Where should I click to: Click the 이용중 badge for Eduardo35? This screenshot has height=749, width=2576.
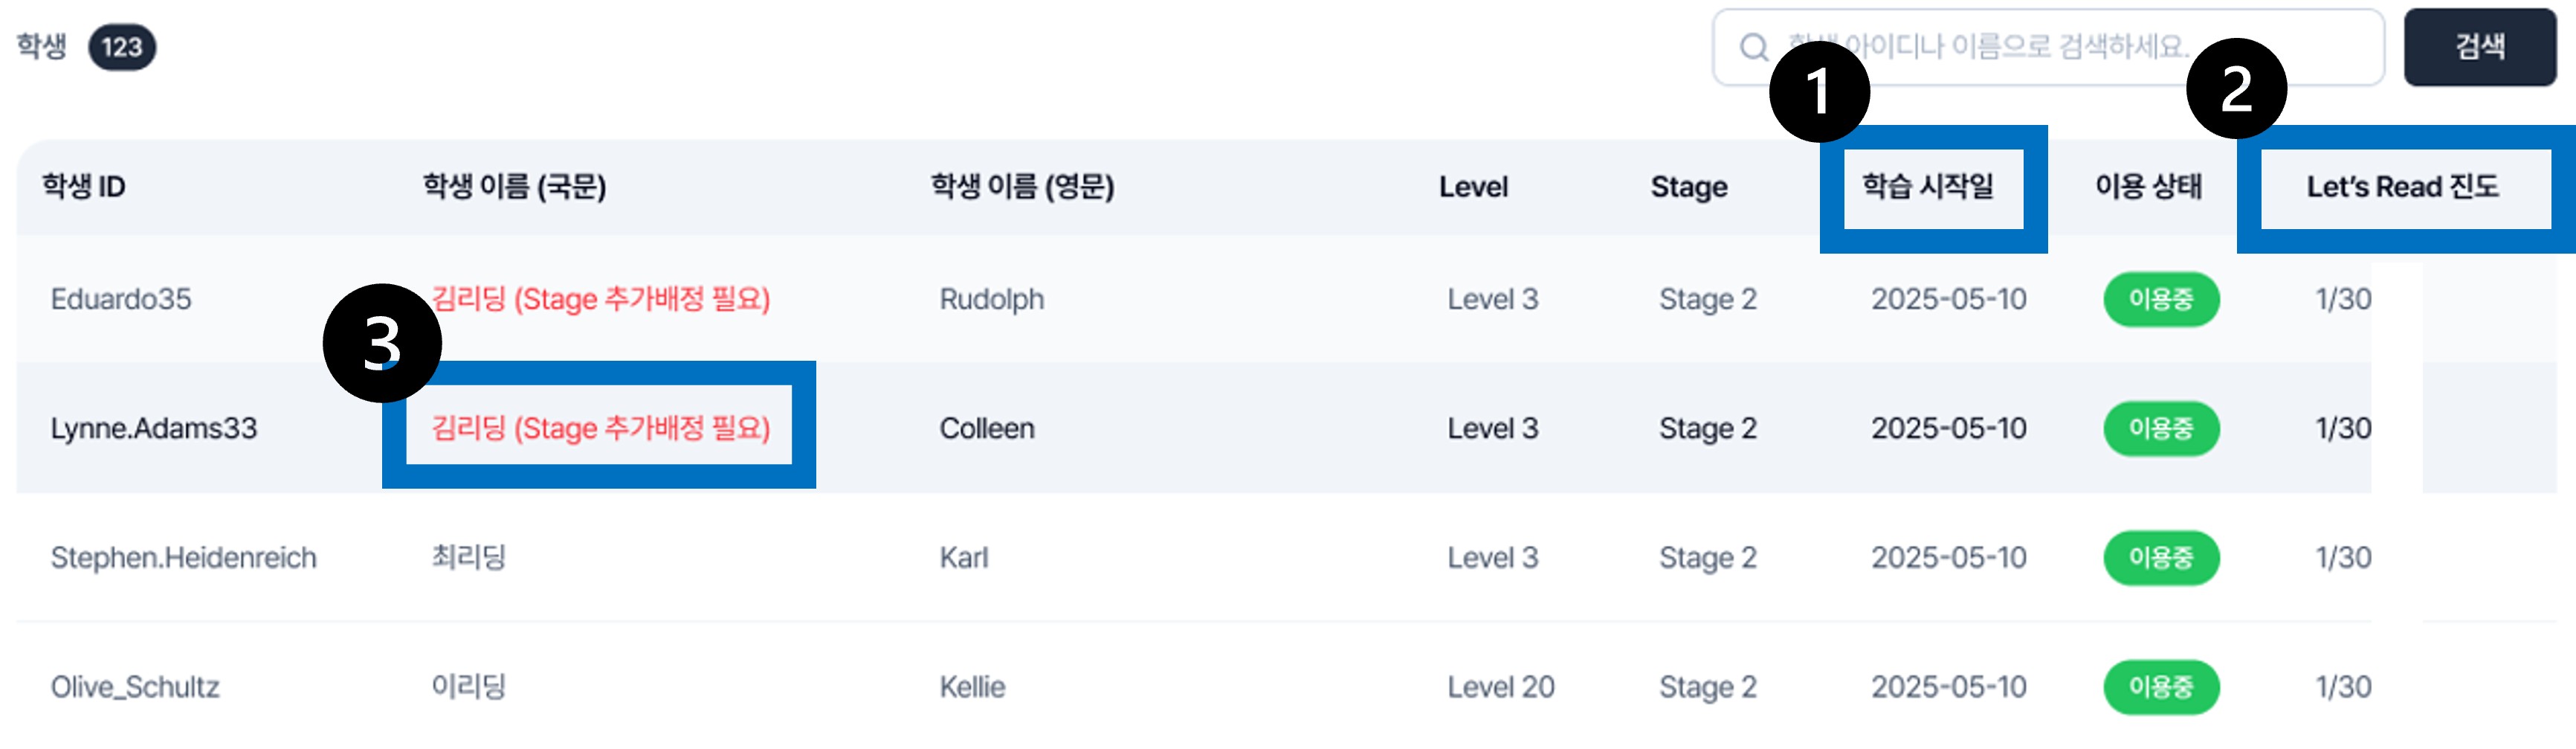2160,299
